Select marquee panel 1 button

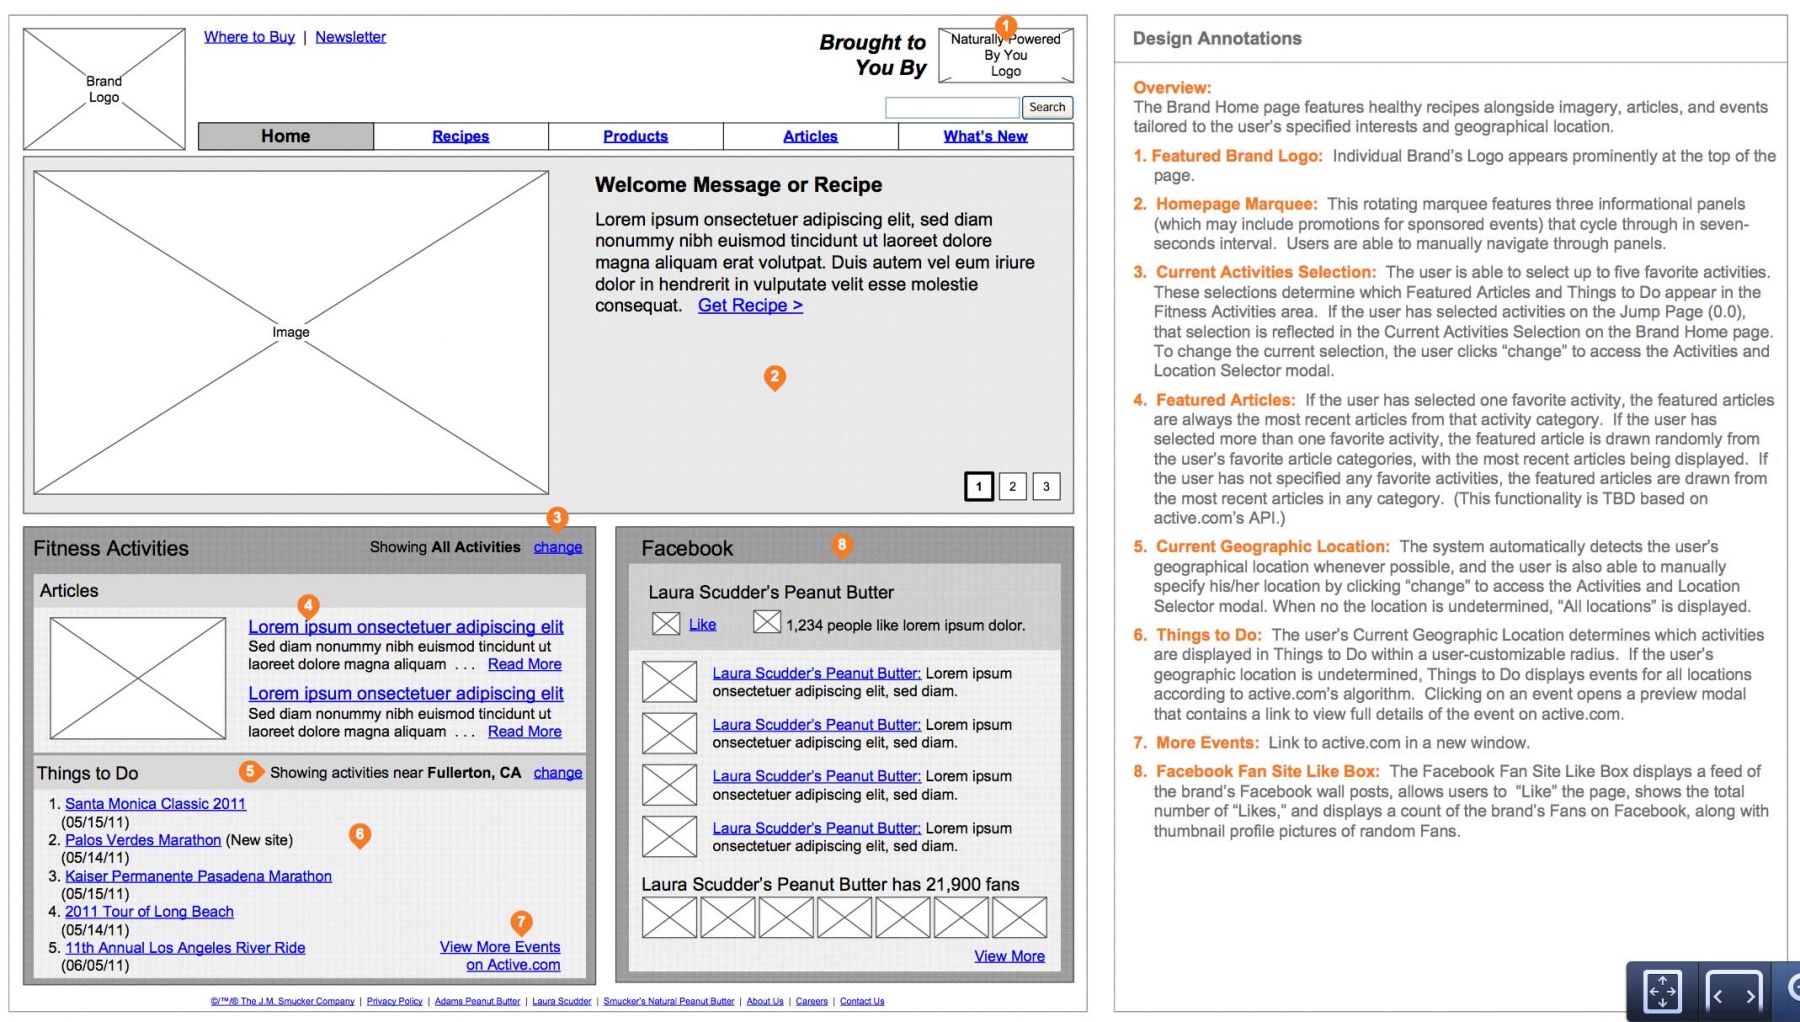[979, 487]
